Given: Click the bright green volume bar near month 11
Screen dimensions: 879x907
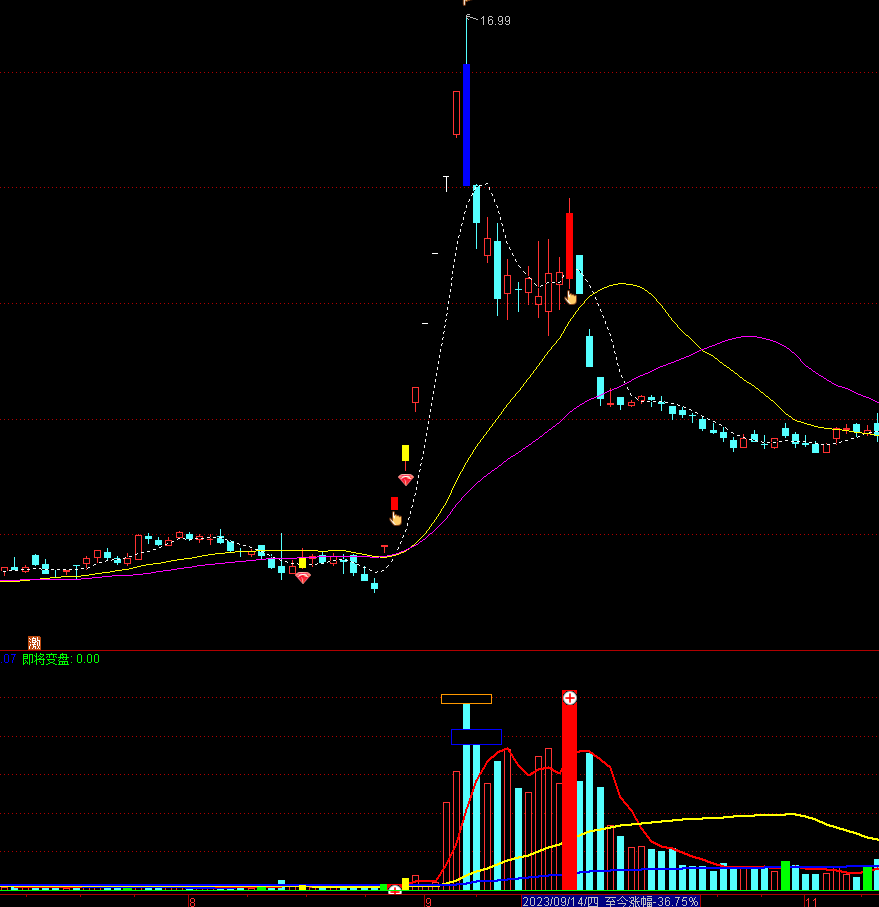Looking at the screenshot, I should [x=785, y=875].
